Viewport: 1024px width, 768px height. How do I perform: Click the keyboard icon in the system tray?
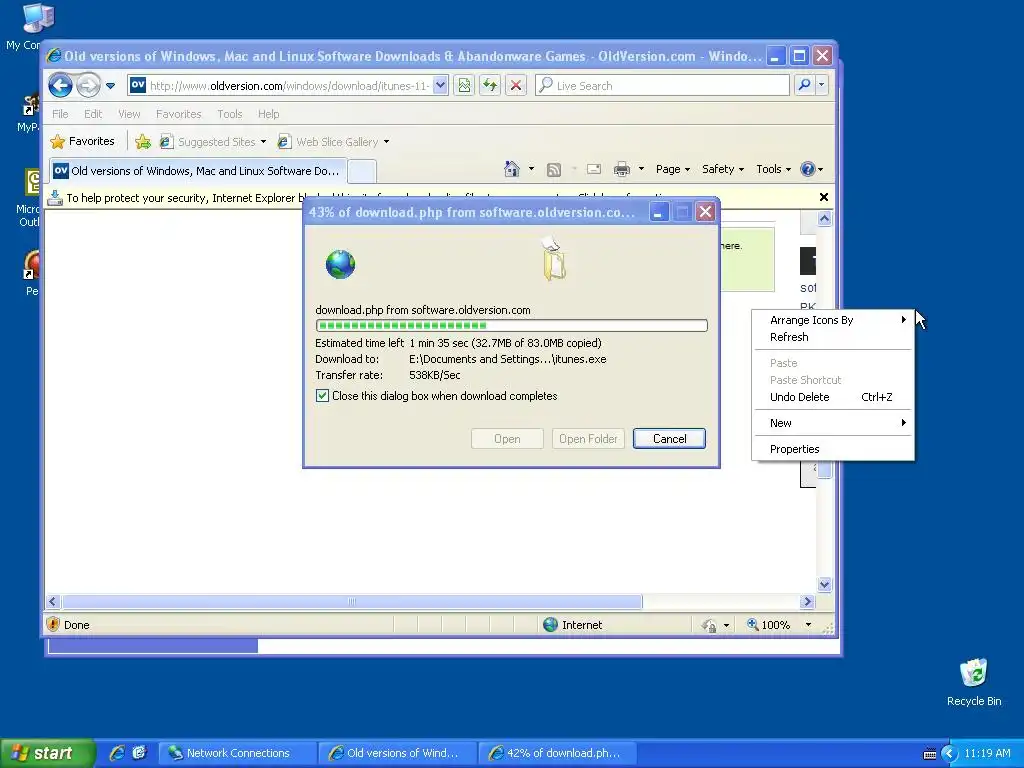929,754
